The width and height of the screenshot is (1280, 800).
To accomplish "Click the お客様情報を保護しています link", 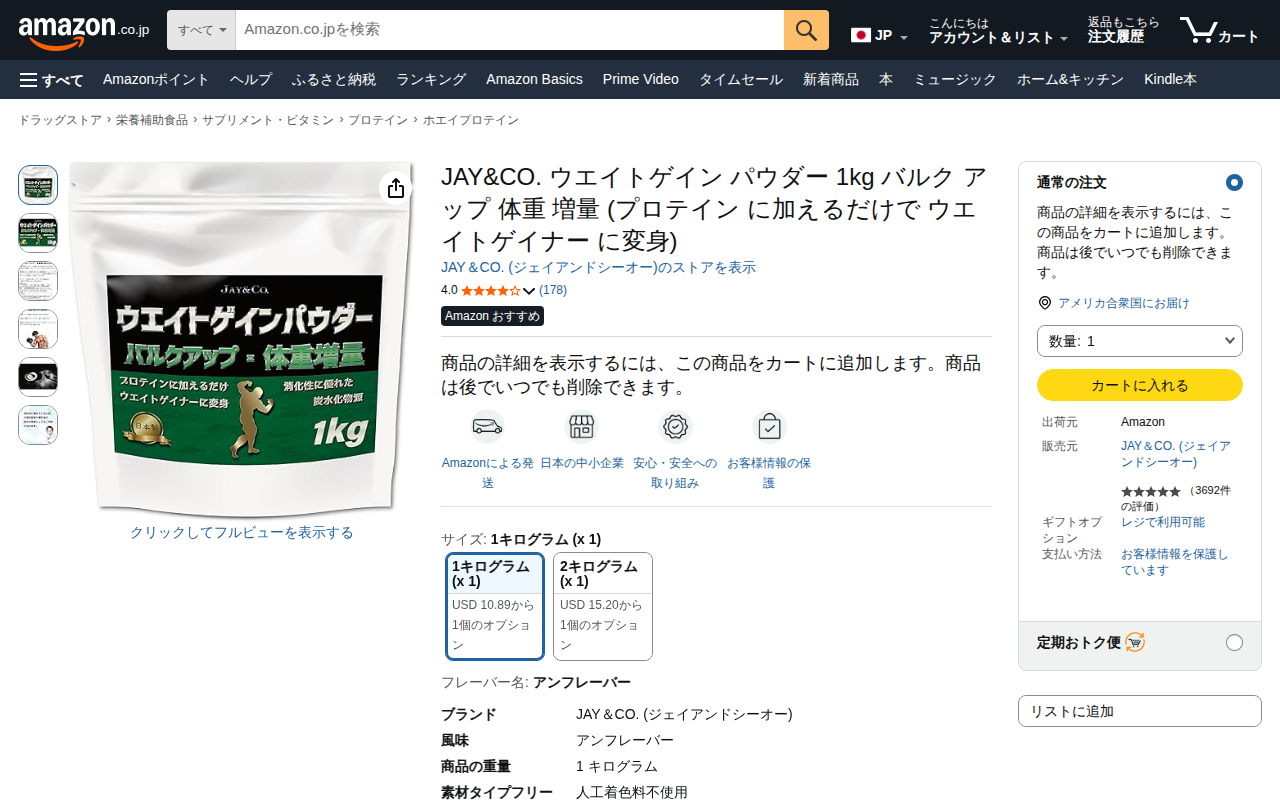I will (1175, 562).
